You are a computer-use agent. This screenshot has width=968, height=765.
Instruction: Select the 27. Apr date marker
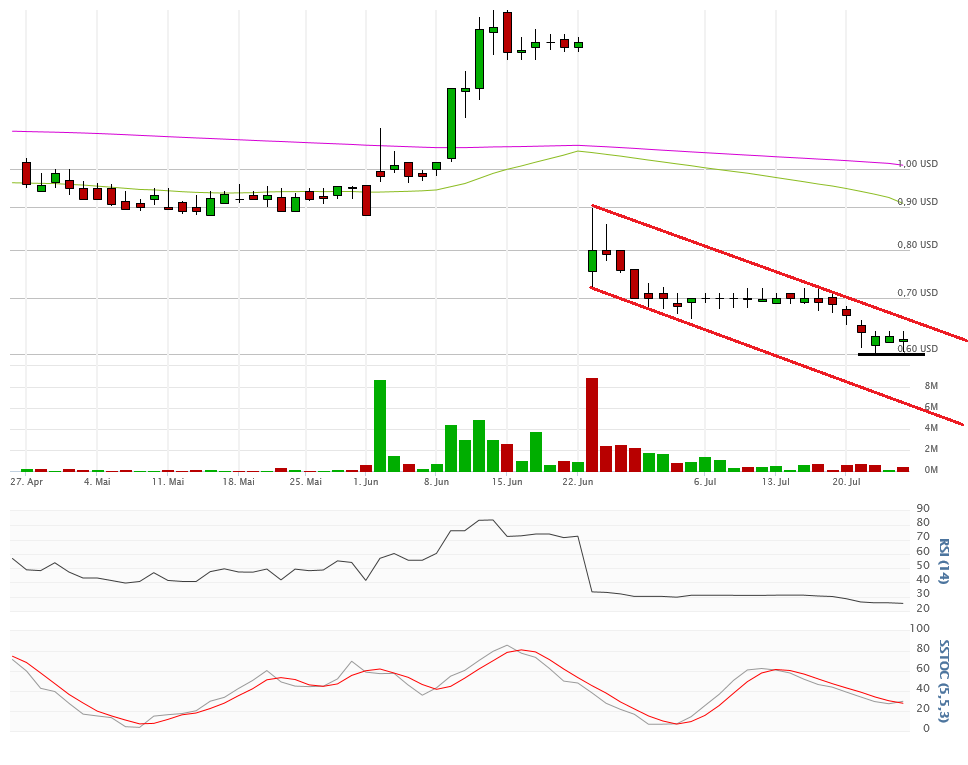pyautogui.click(x=27, y=482)
